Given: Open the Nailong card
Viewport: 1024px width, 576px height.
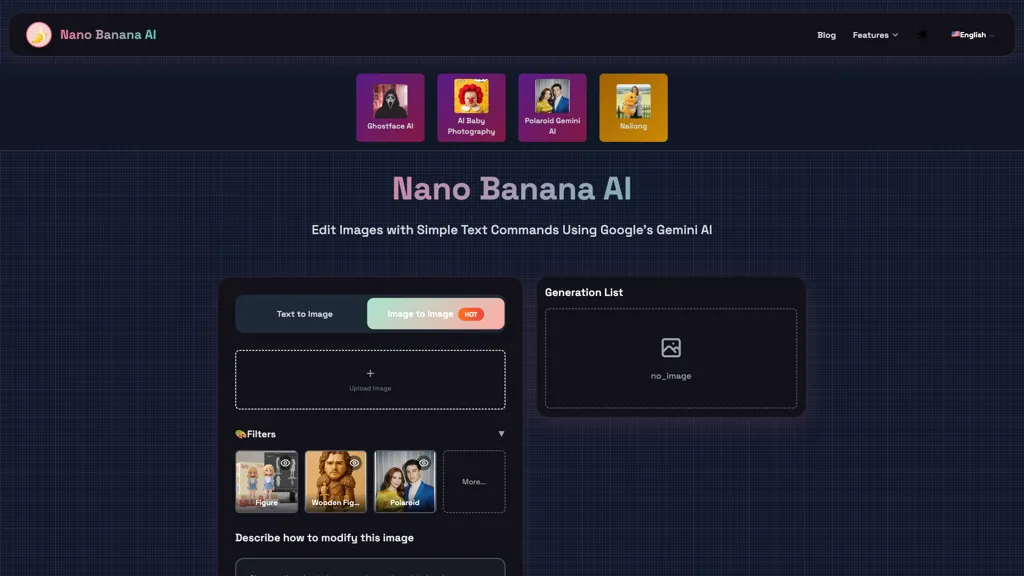Looking at the screenshot, I should (x=633, y=108).
